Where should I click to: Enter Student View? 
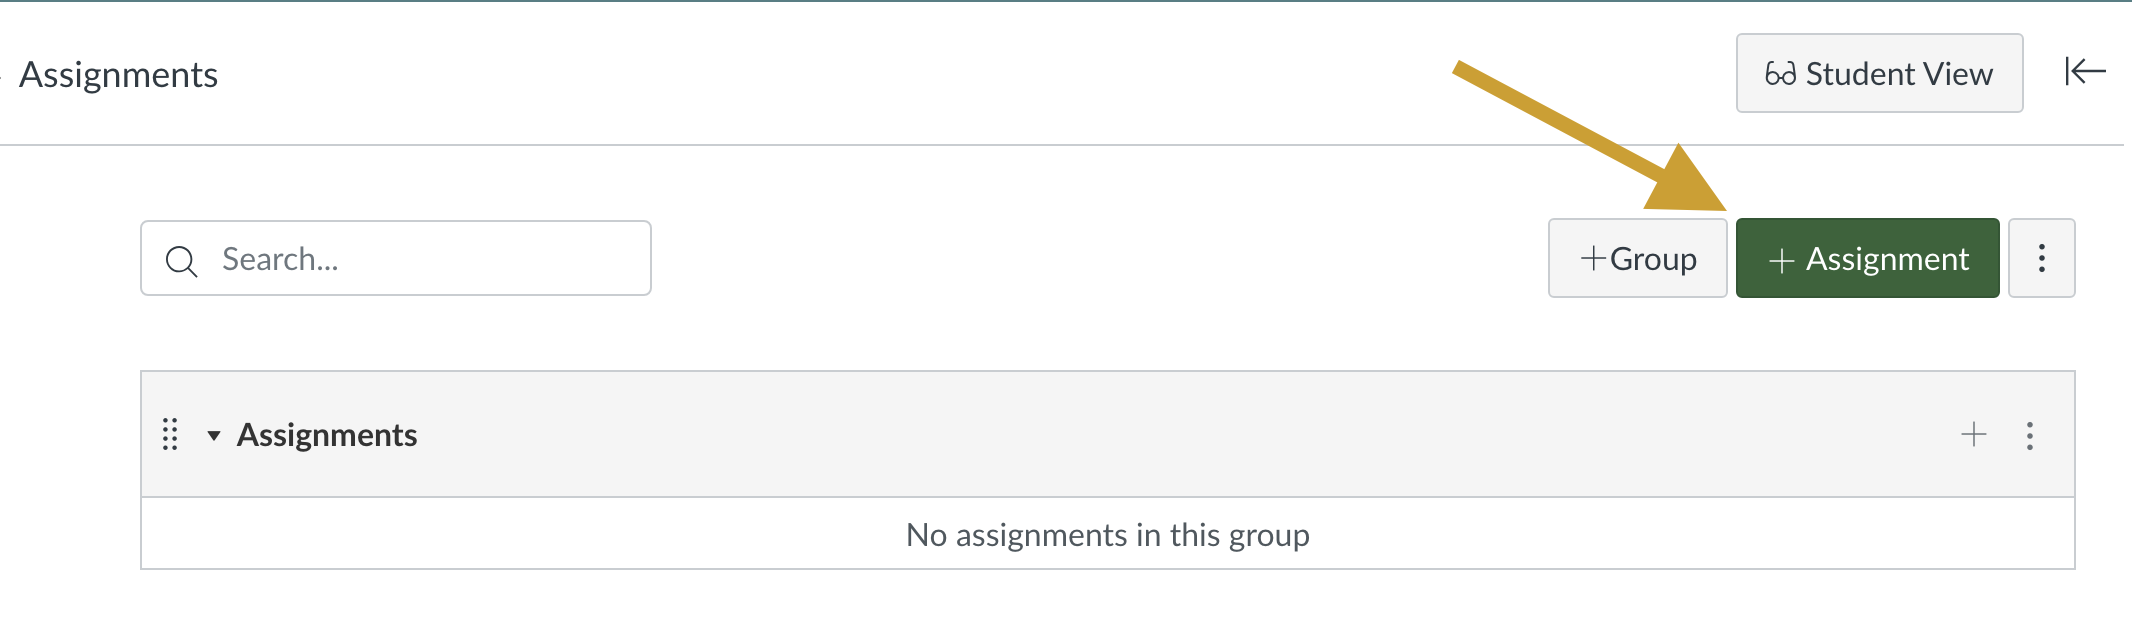coord(1879,74)
